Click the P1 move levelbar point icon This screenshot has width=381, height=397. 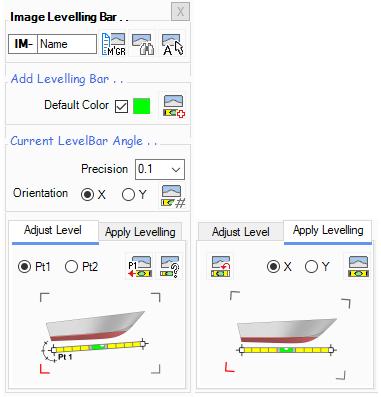(139, 266)
